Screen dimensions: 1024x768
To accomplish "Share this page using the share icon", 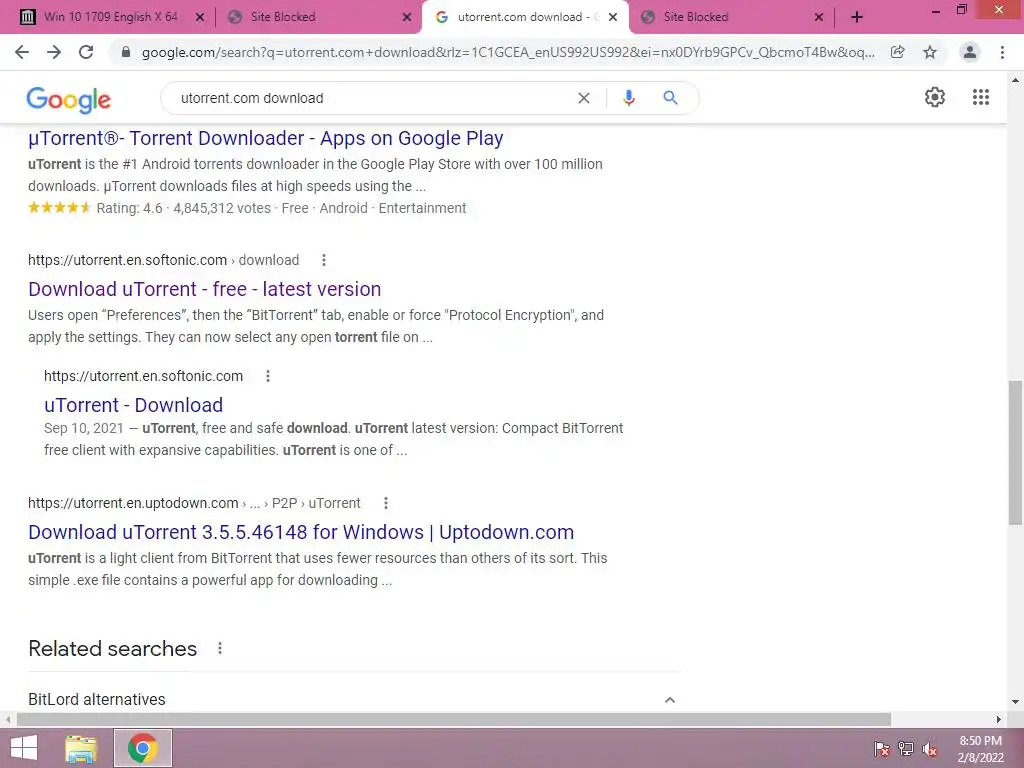I will 898,52.
